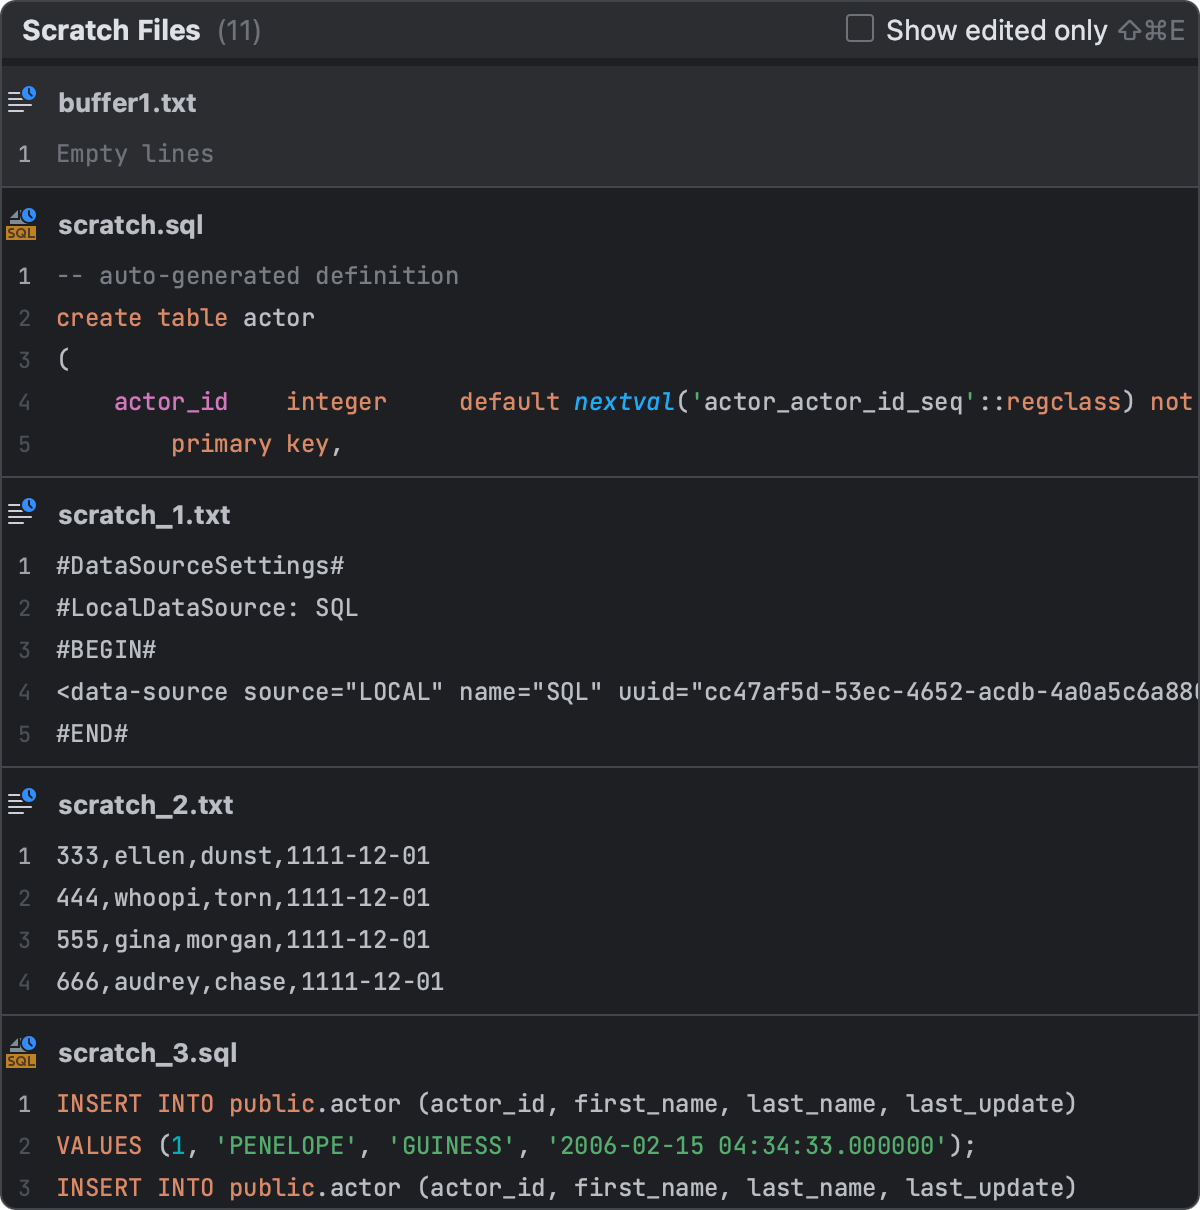Click the '#BEGIN#' line in scratch_1.txt
Viewport: 1200px width, 1210px height.
(x=106, y=649)
